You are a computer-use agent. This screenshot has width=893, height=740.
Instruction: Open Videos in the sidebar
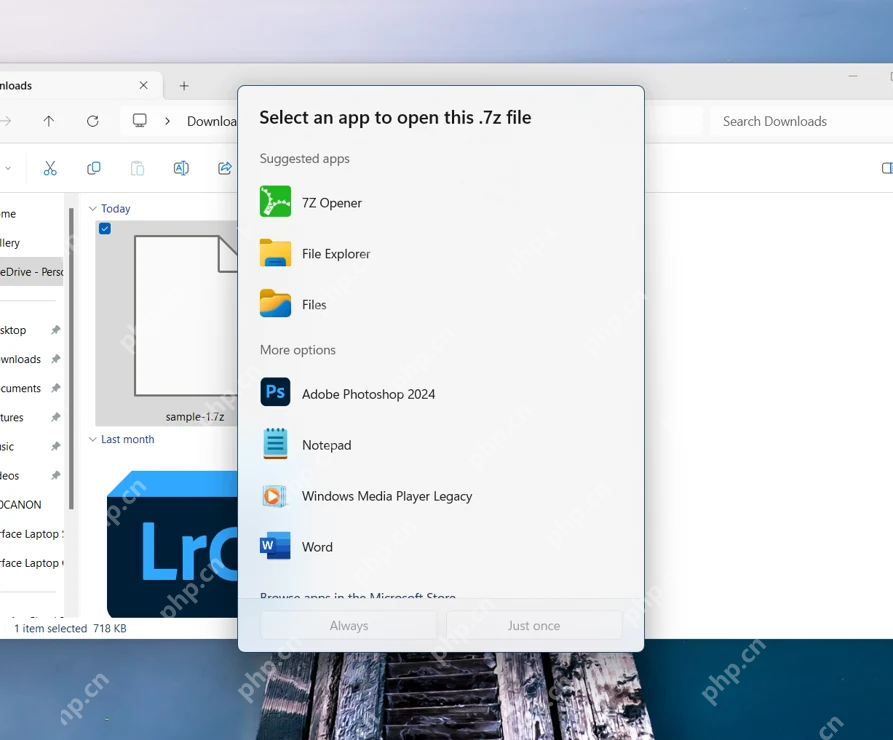coord(10,476)
